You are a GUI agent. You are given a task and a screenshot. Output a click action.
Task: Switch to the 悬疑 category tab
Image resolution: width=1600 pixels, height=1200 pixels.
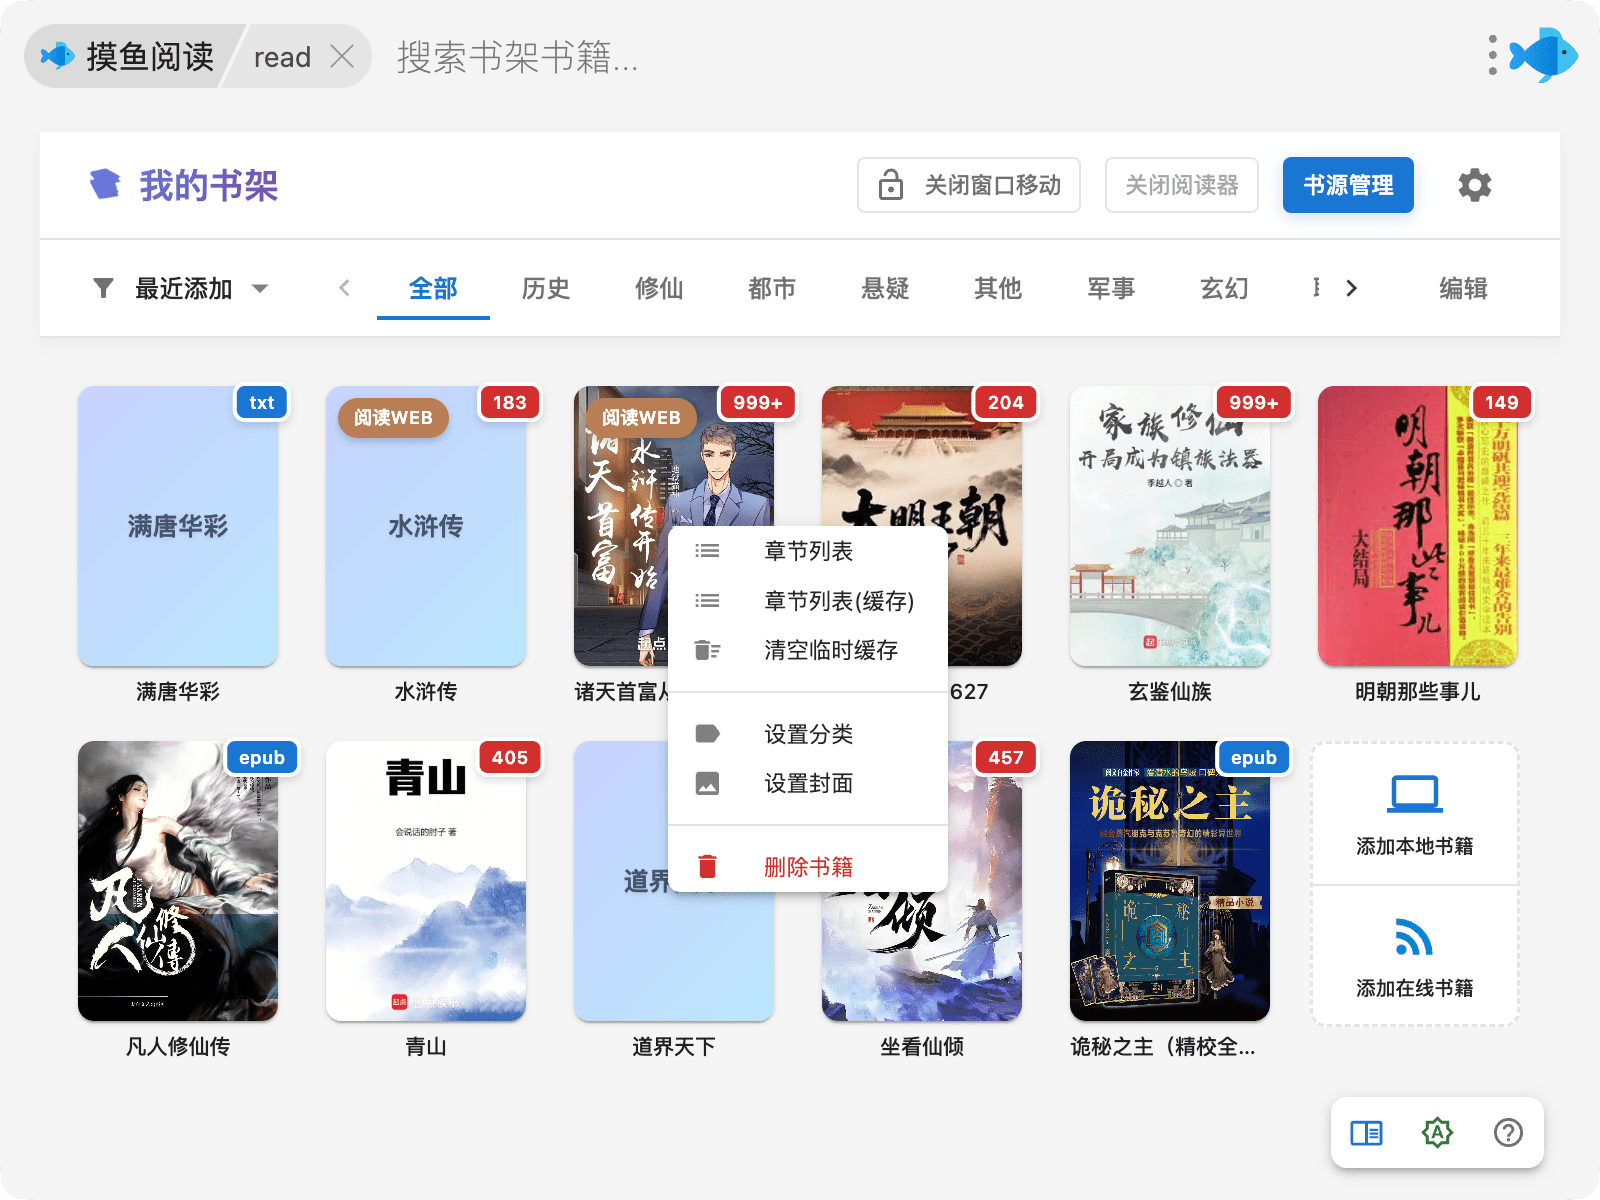885,289
